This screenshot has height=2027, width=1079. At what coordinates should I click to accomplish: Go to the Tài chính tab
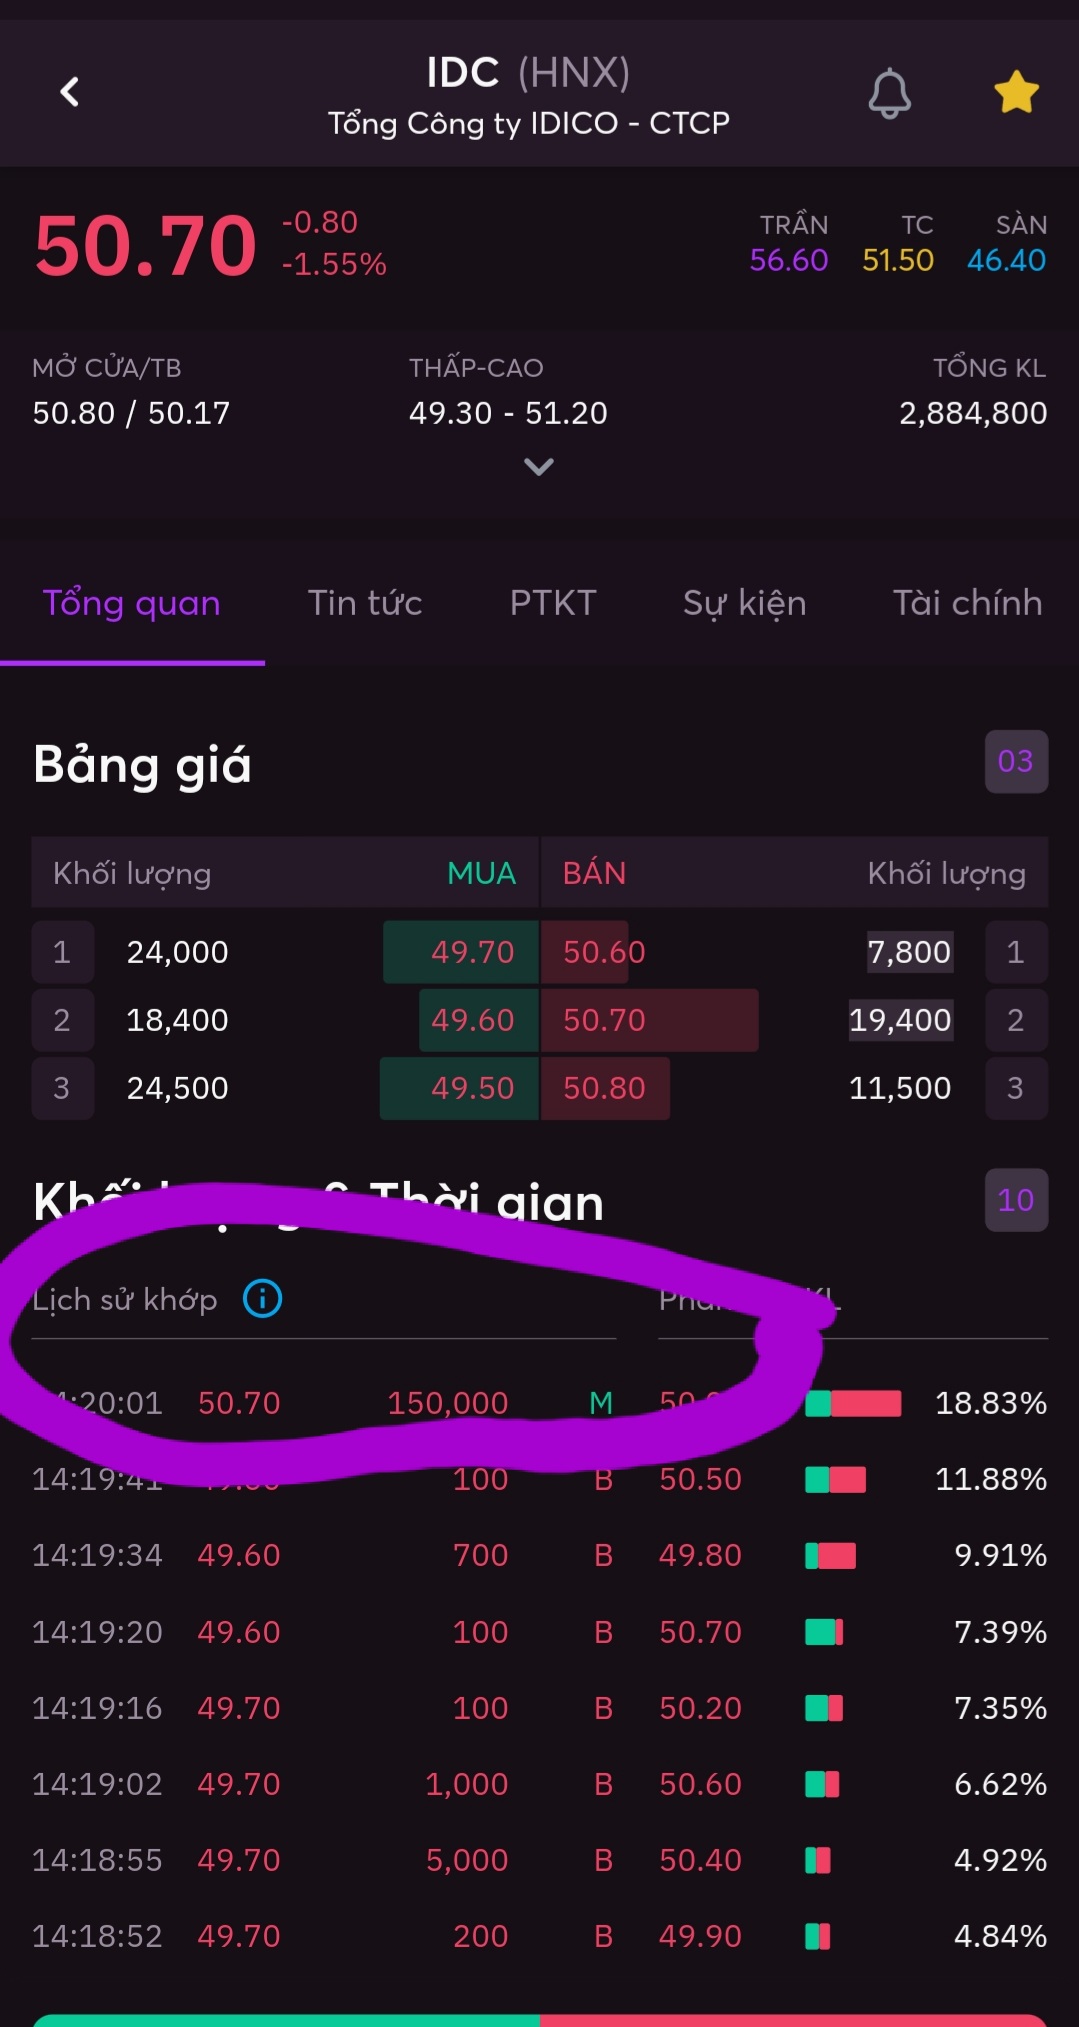[x=967, y=603]
